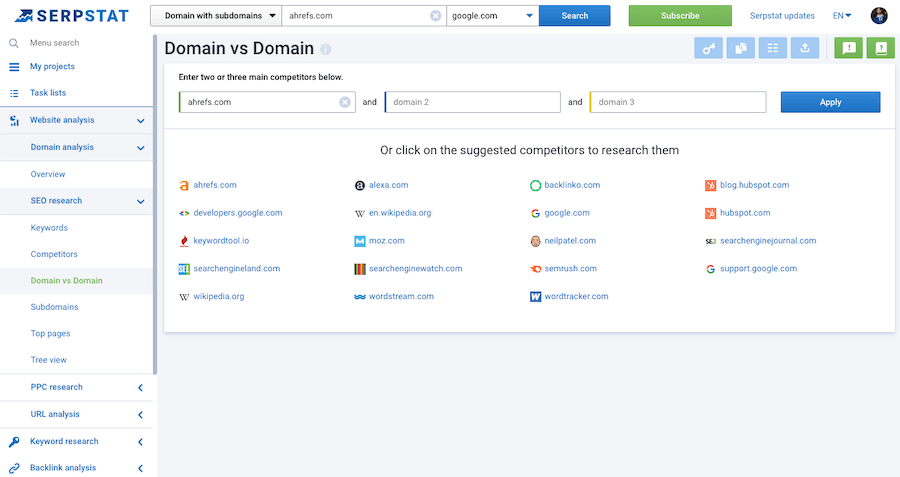Click the Menu search field

click(55, 43)
